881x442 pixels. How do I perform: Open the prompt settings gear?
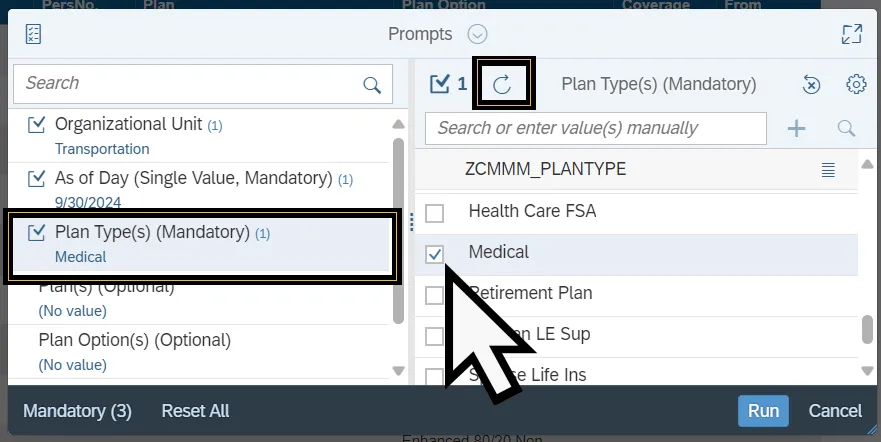point(856,85)
